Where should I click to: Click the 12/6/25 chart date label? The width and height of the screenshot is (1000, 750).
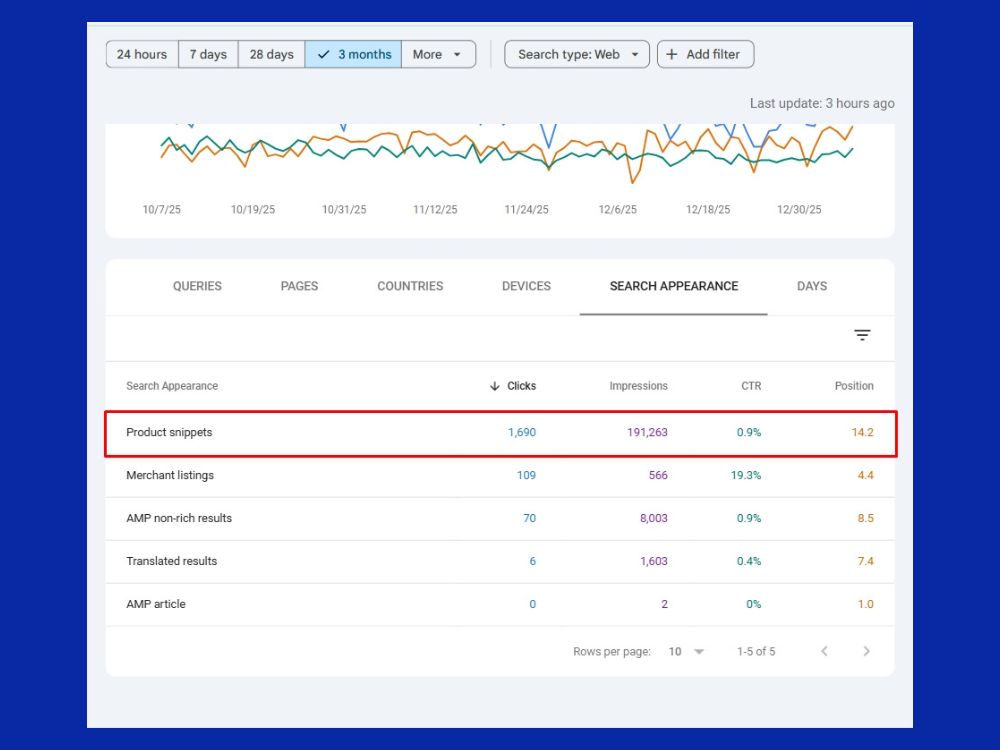pos(617,209)
